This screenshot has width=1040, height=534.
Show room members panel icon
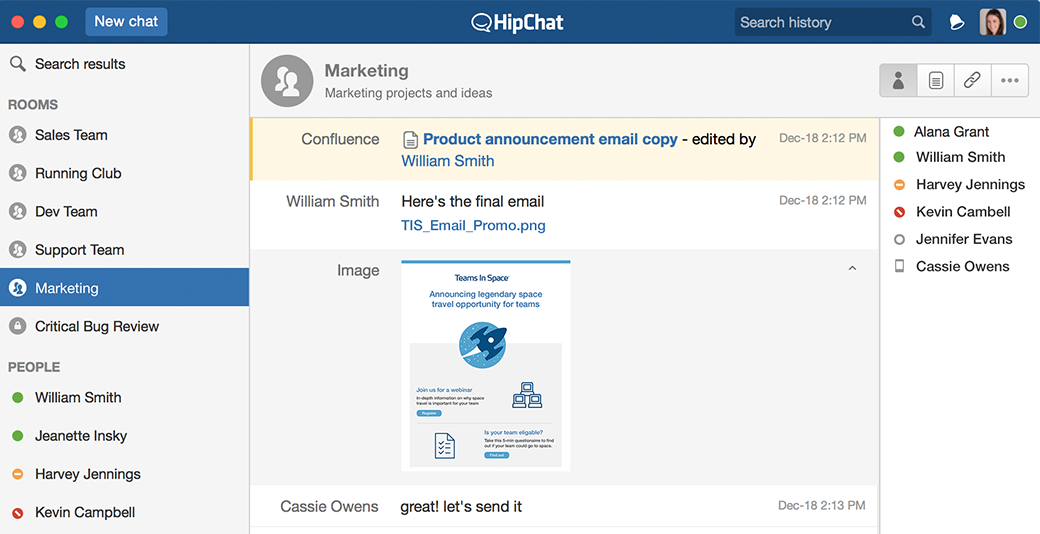coord(899,81)
